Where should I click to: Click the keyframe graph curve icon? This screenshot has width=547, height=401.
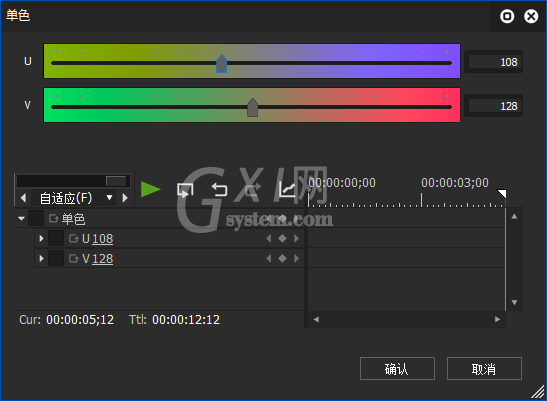(287, 190)
